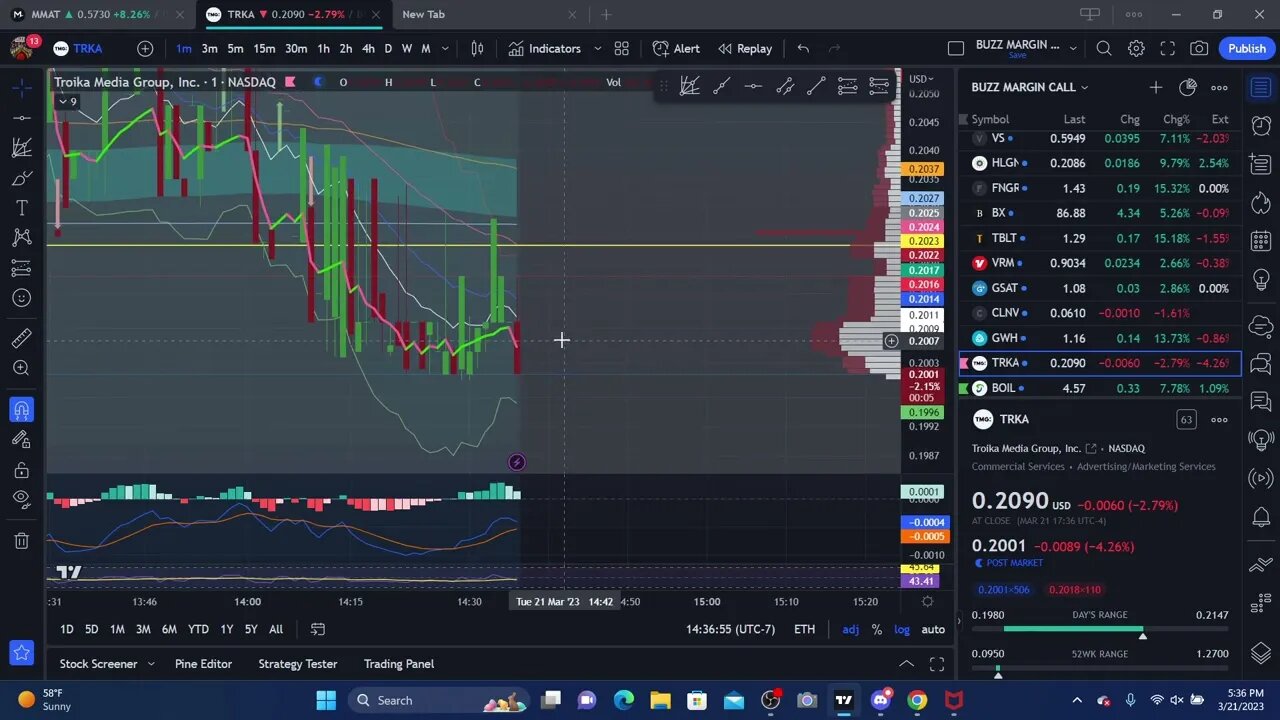
Task: Select the ruler measure tool
Action: (21, 339)
